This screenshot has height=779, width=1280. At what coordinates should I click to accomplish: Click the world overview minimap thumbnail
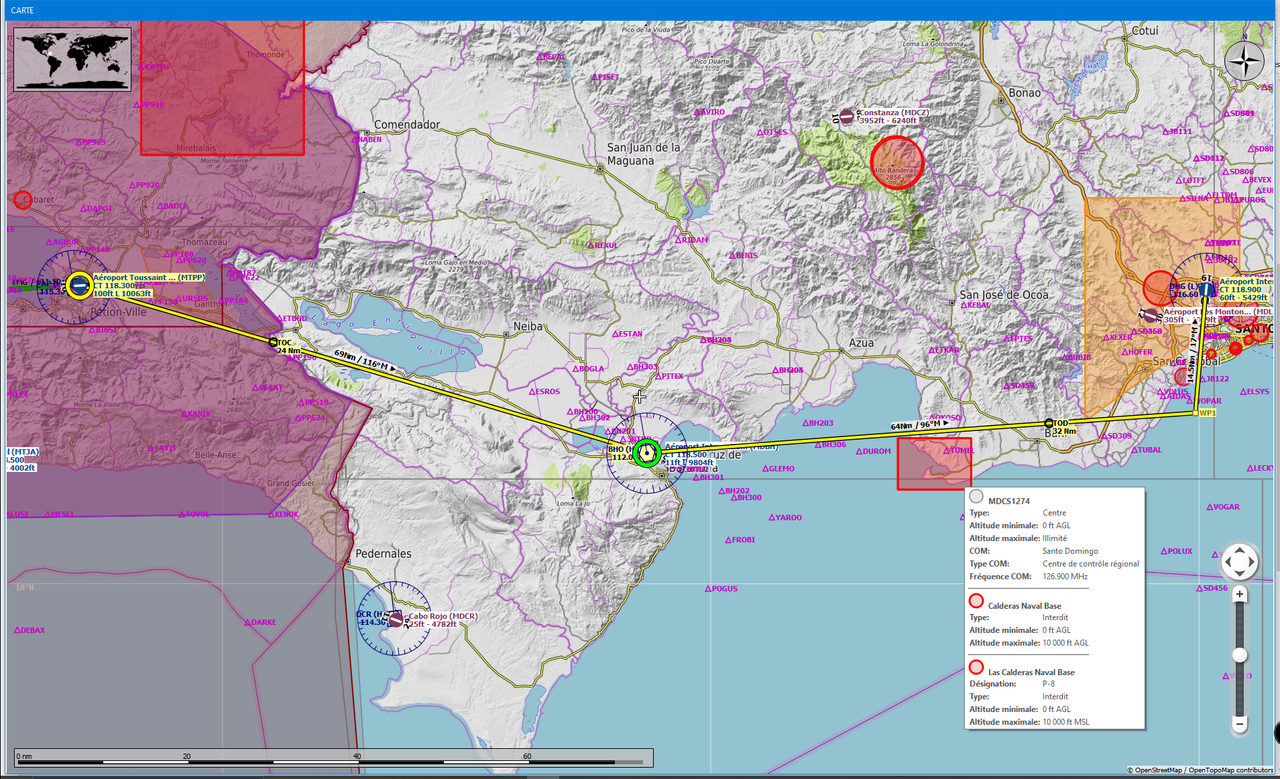coord(72,59)
